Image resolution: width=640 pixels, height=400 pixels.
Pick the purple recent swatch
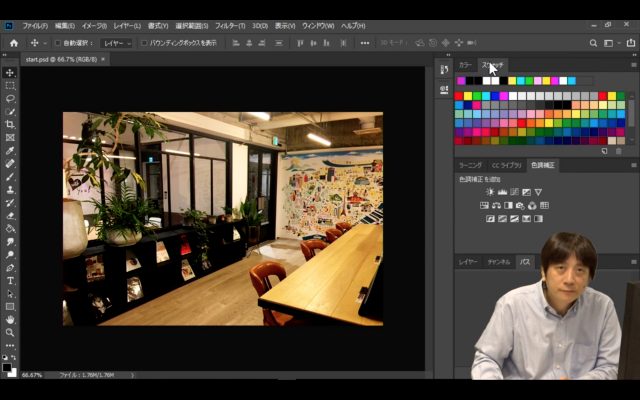[x=461, y=81]
